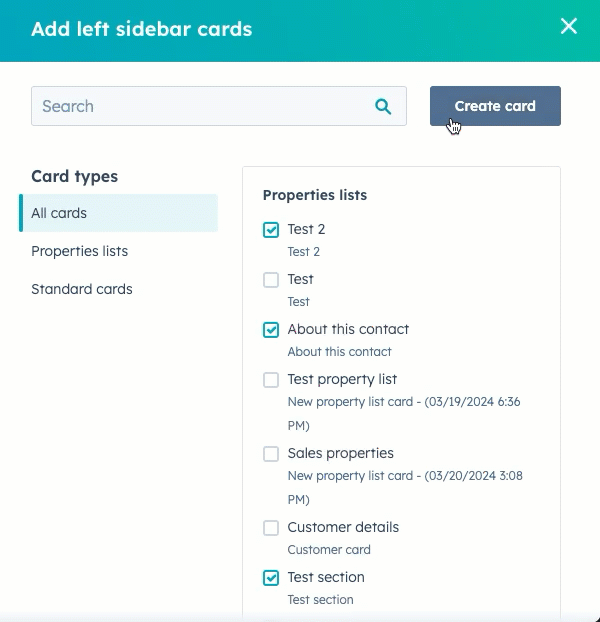Close the Add left sidebar cards dialog
The width and height of the screenshot is (600, 622).
pos(569,27)
